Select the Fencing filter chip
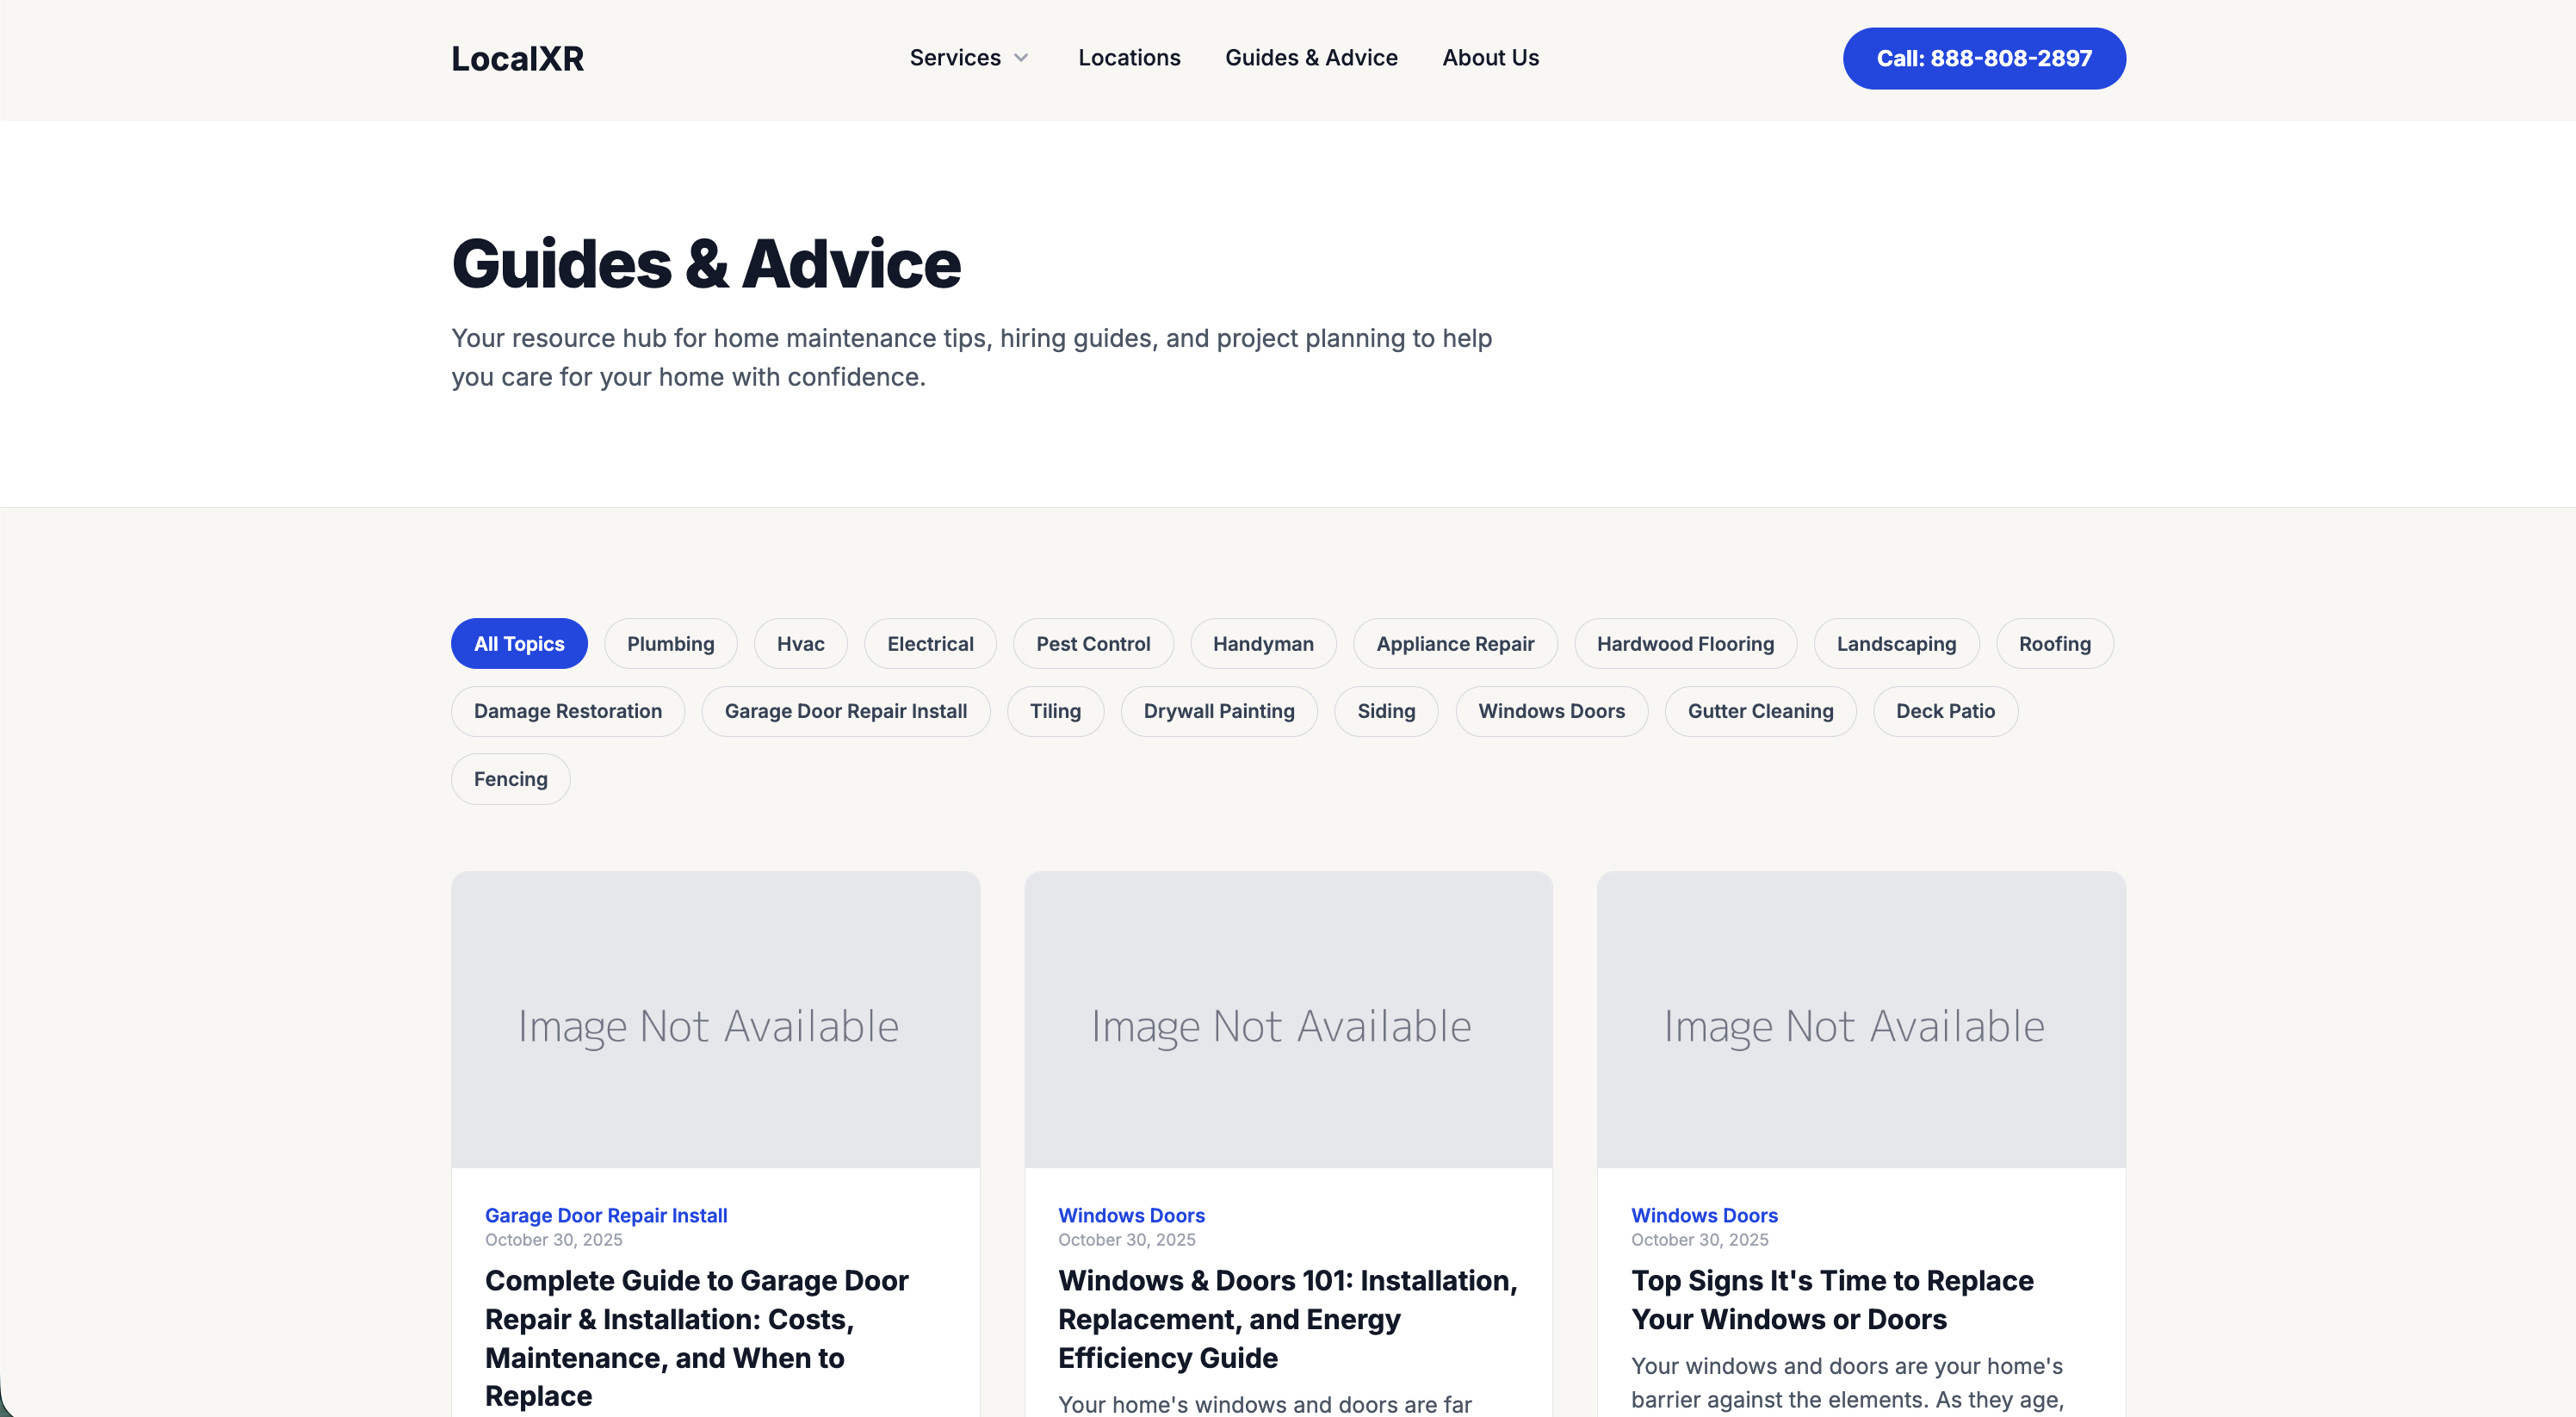Screen dimensions: 2576x1417 pyautogui.click(x=510, y=778)
